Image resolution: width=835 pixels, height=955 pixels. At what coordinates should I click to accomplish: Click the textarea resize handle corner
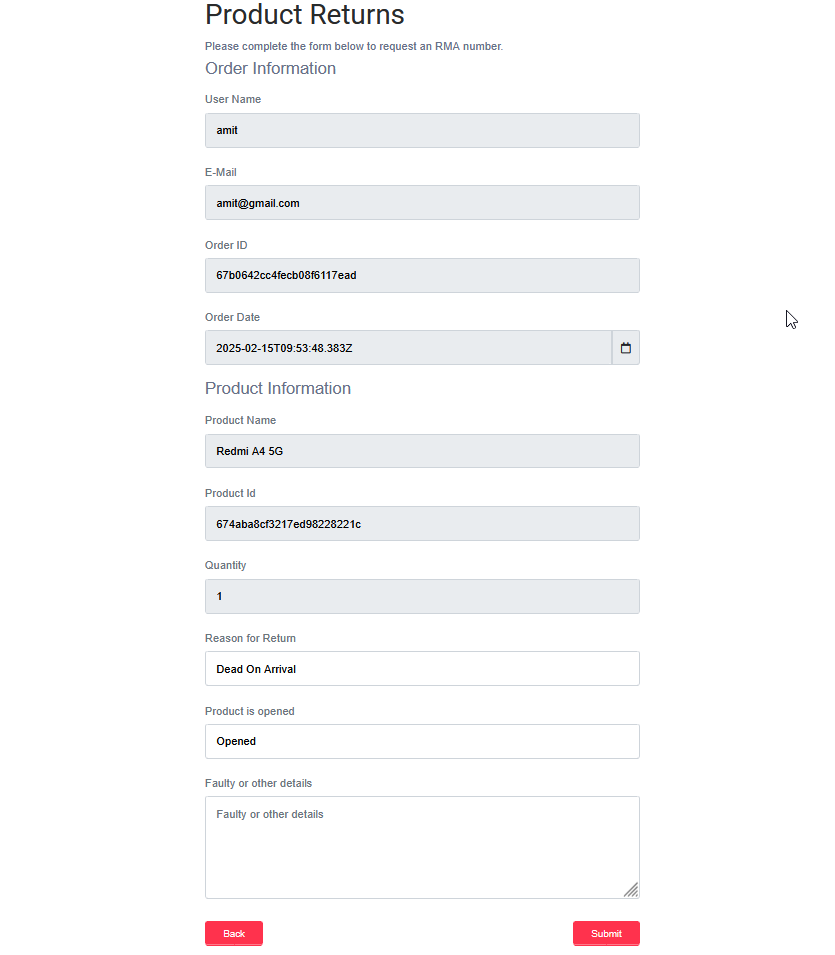point(631,890)
